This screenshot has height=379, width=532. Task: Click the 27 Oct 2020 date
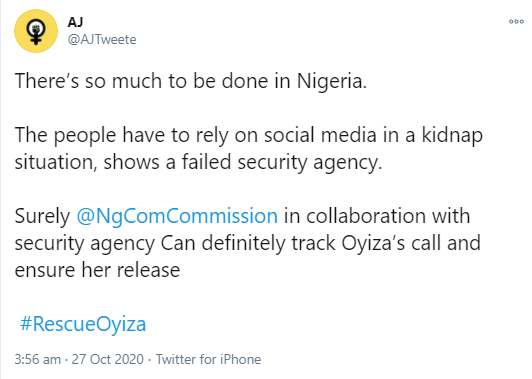click(x=108, y=359)
